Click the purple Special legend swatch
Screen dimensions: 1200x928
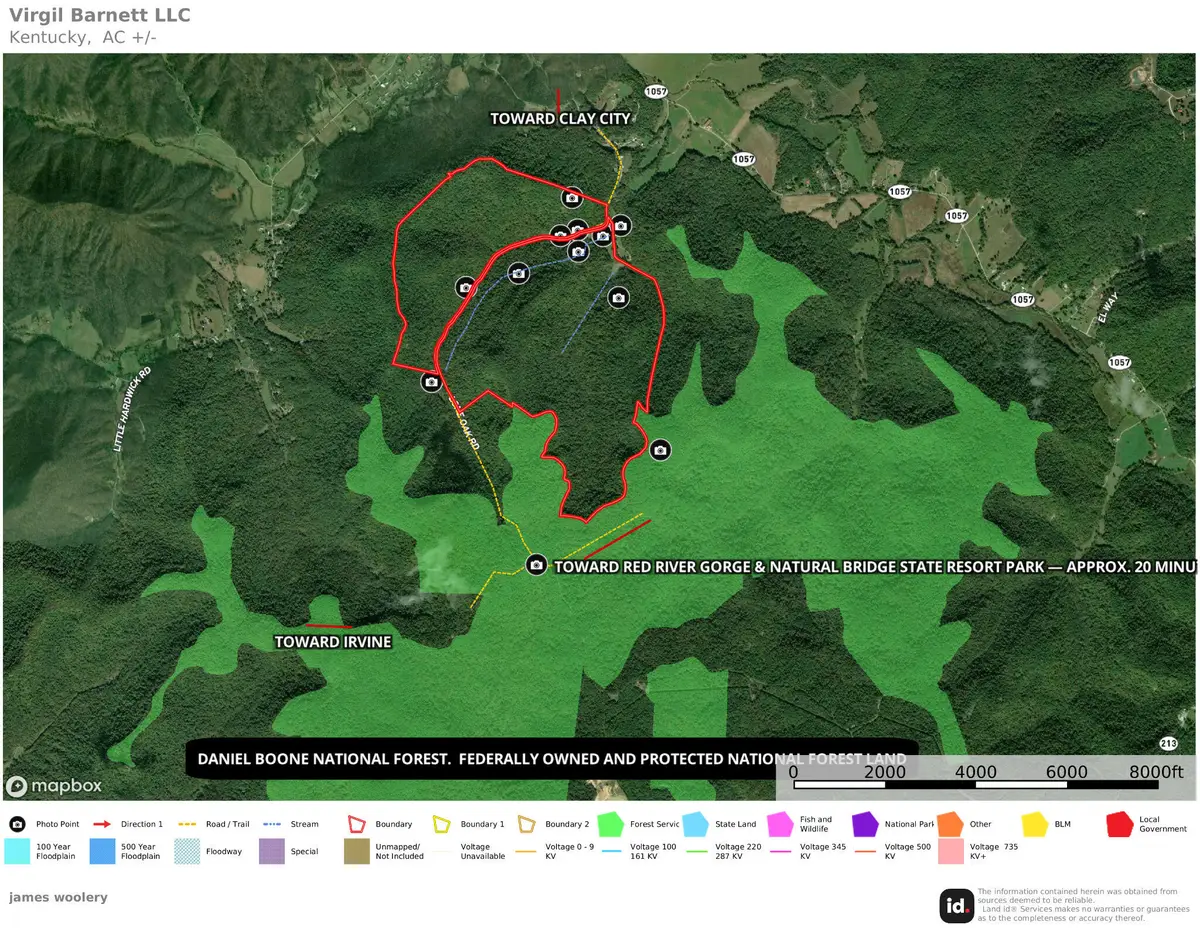point(272,851)
